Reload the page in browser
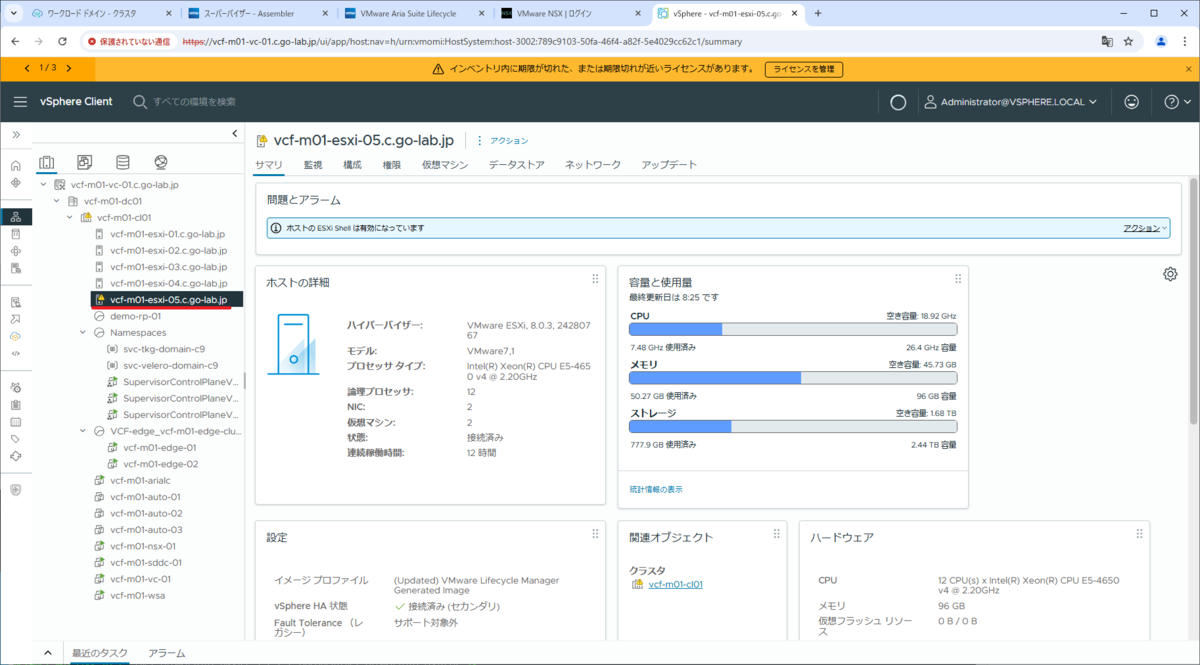This screenshot has height=665, width=1200. [x=62, y=42]
